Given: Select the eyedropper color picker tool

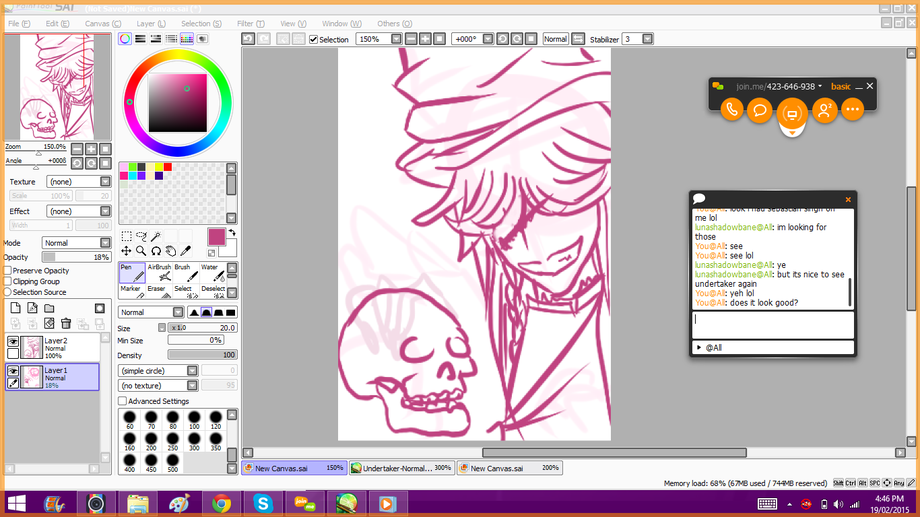Looking at the screenshot, I should [185, 250].
